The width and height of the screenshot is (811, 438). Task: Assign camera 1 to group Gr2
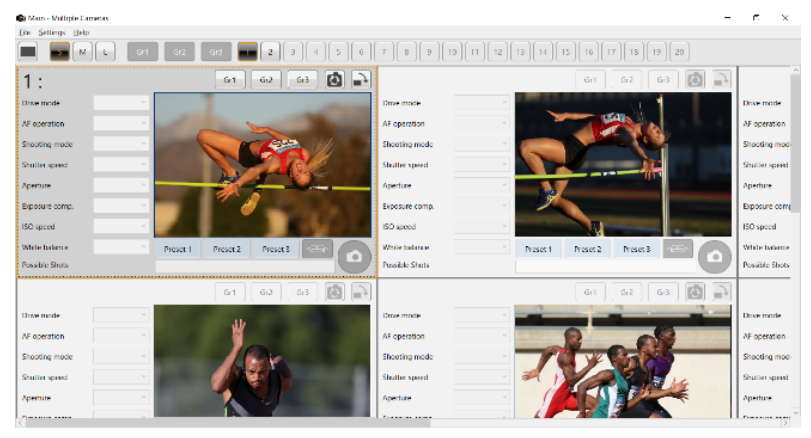(266, 80)
